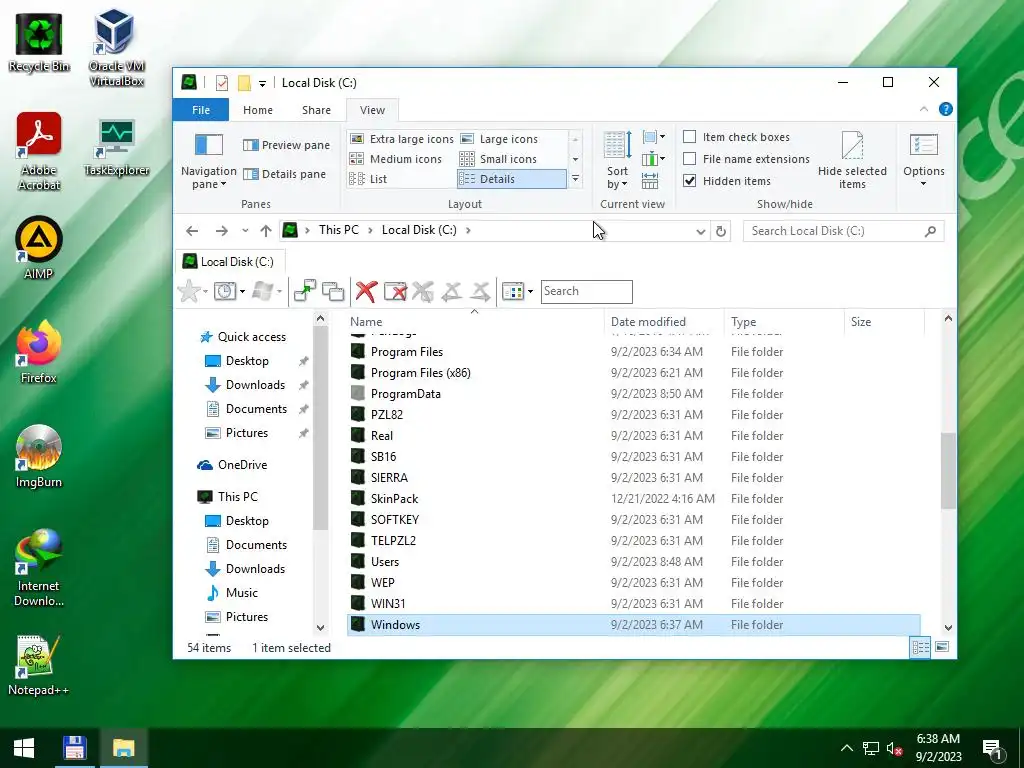Viewport: 1024px width, 768px height.
Task: Click Size all columns to fit icon
Action: click(650, 181)
